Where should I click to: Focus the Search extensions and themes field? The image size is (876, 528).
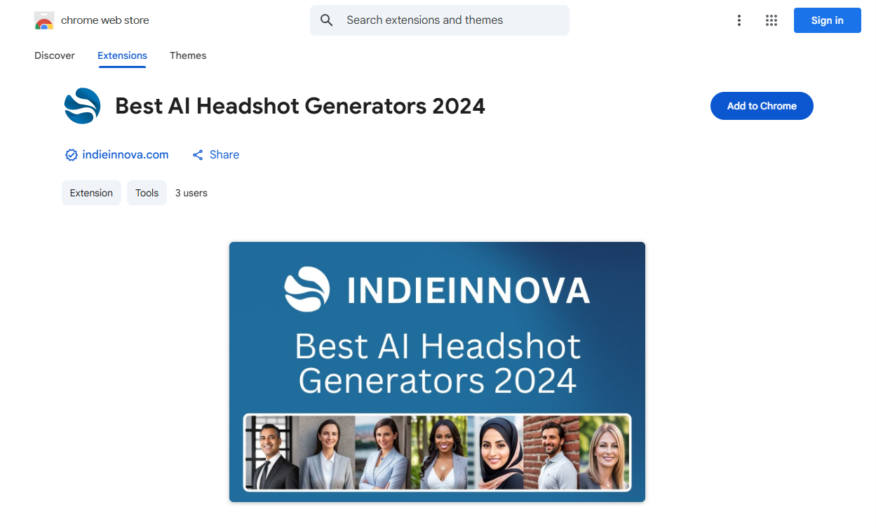pos(440,21)
